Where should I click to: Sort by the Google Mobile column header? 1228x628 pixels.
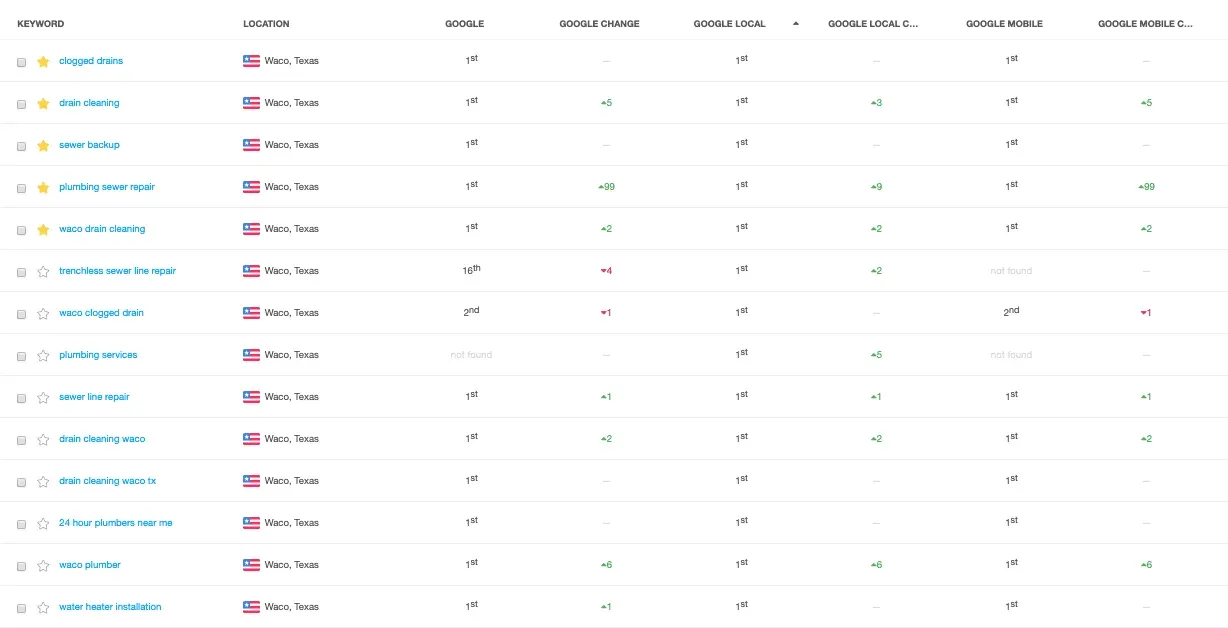pos(1004,24)
